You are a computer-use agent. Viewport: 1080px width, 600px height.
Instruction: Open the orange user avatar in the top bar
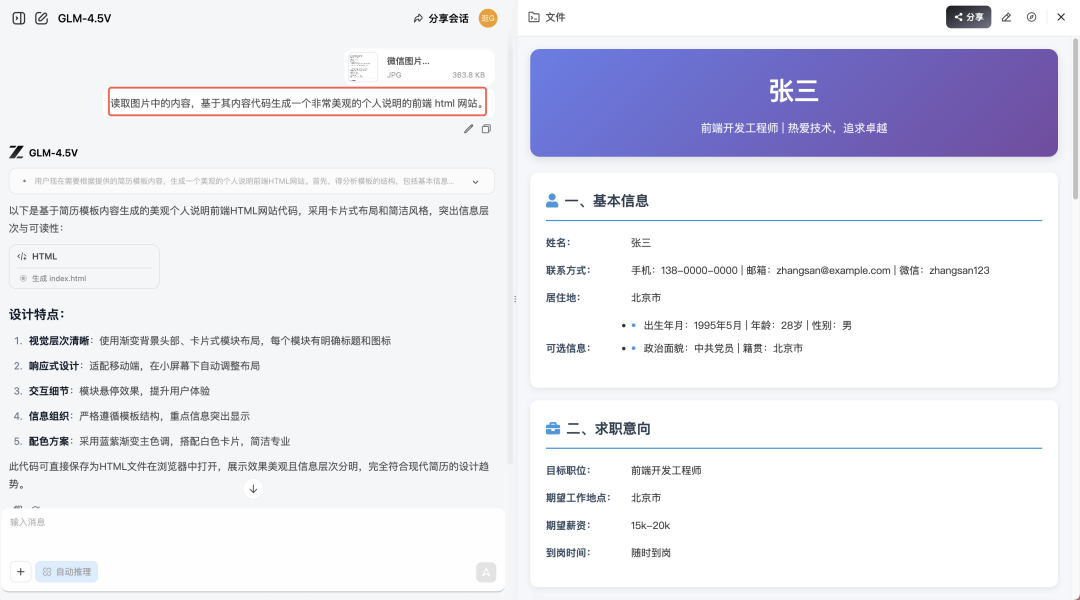click(487, 17)
